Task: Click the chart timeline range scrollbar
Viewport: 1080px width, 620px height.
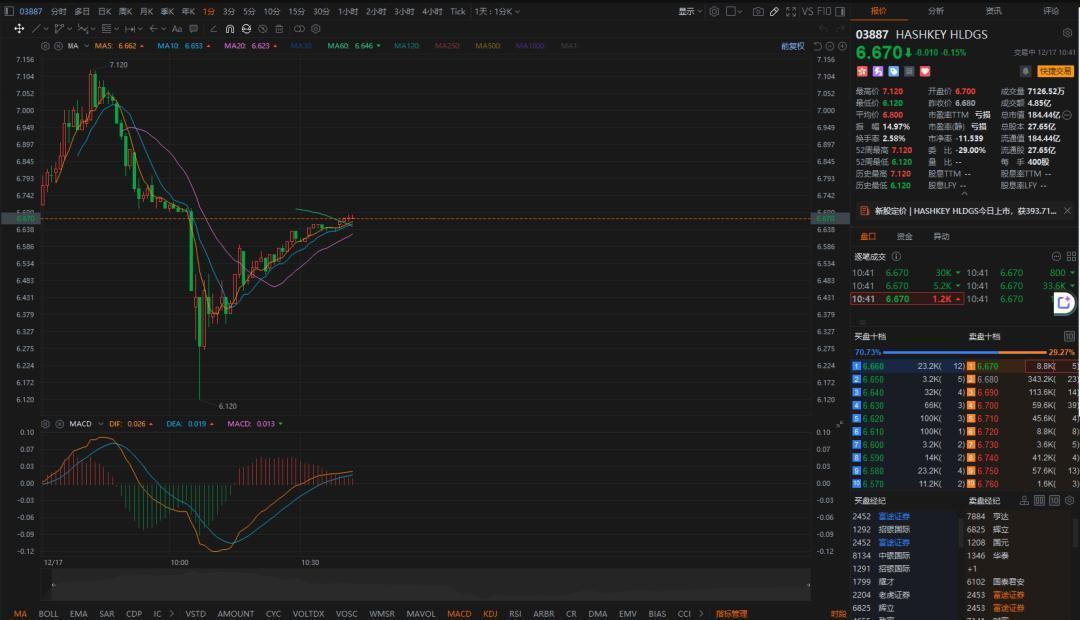Action: (425, 583)
